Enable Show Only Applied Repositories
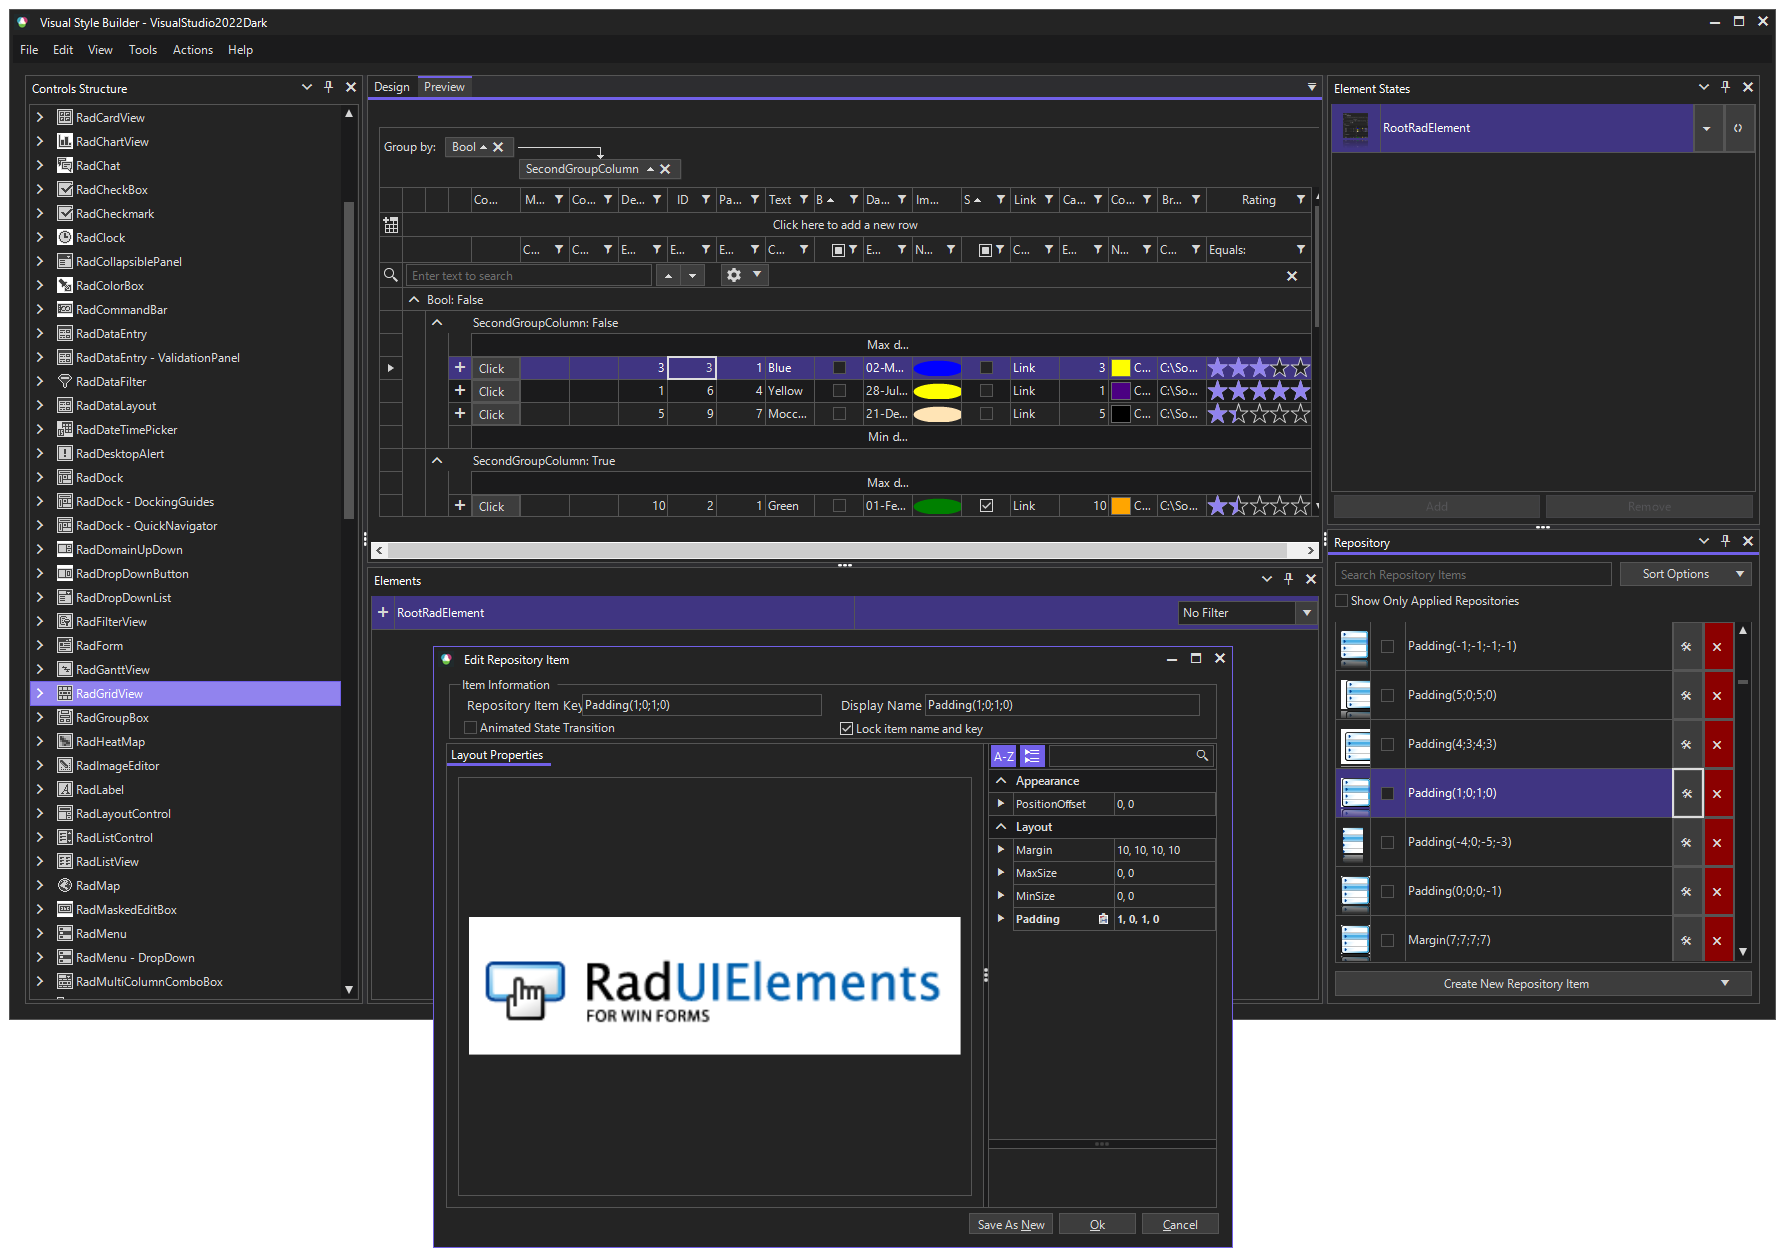 pos(1341,600)
